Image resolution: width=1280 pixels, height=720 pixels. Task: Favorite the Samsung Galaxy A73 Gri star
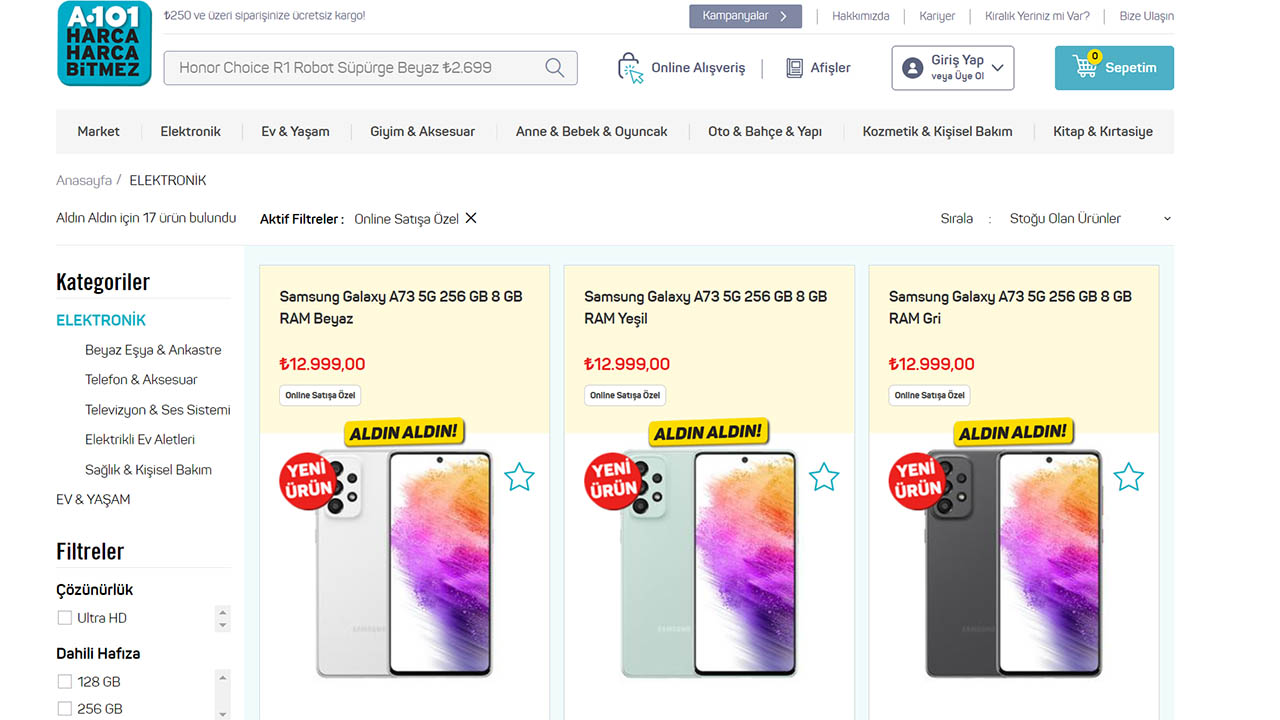click(x=1128, y=477)
